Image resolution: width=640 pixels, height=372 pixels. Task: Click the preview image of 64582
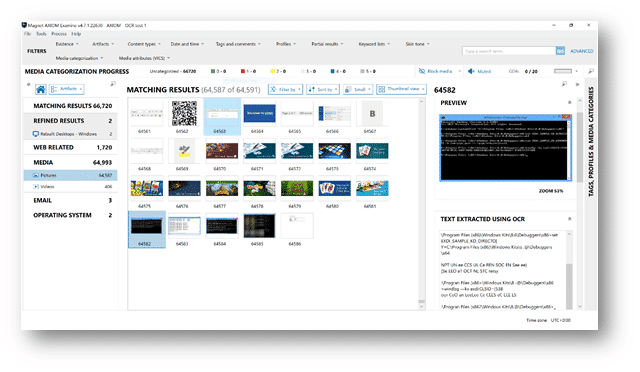[505, 148]
